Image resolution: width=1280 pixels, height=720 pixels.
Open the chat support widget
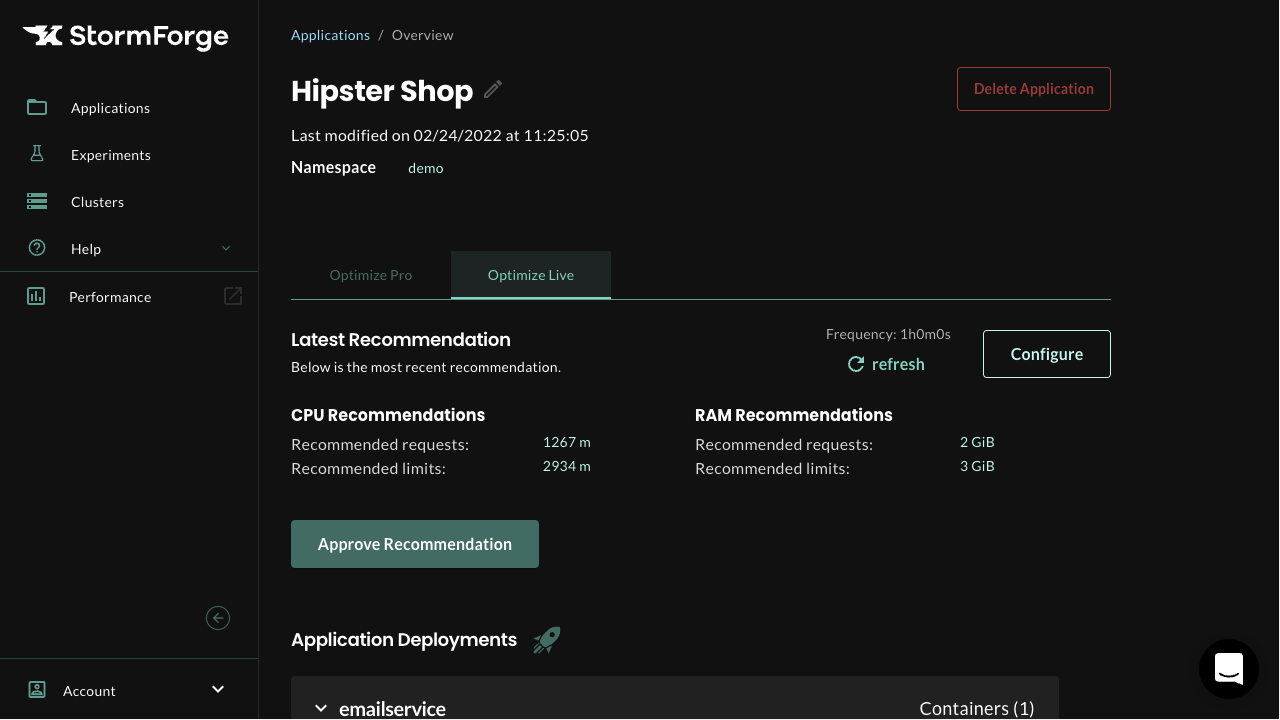tap(1229, 669)
